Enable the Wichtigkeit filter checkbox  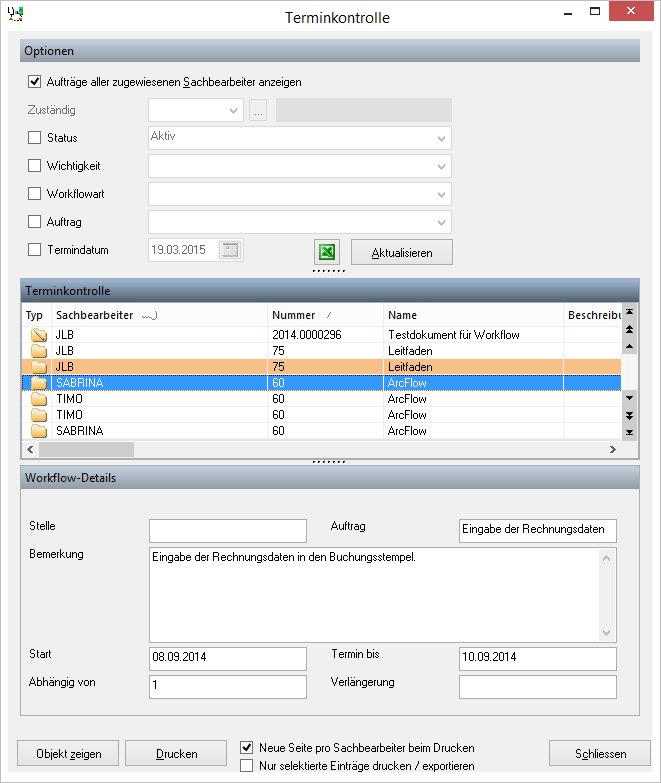(34, 165)
